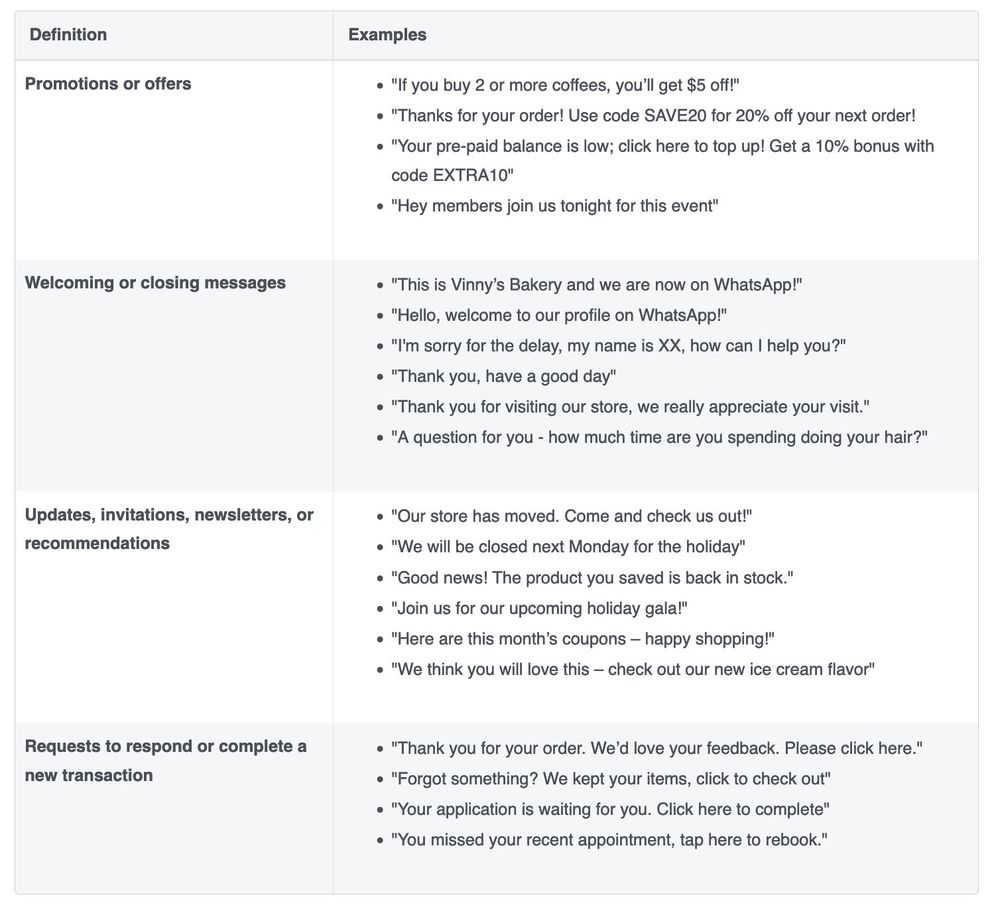
Task: Click 'We'd love your feedback' example
Action: [x=656, y=748]
